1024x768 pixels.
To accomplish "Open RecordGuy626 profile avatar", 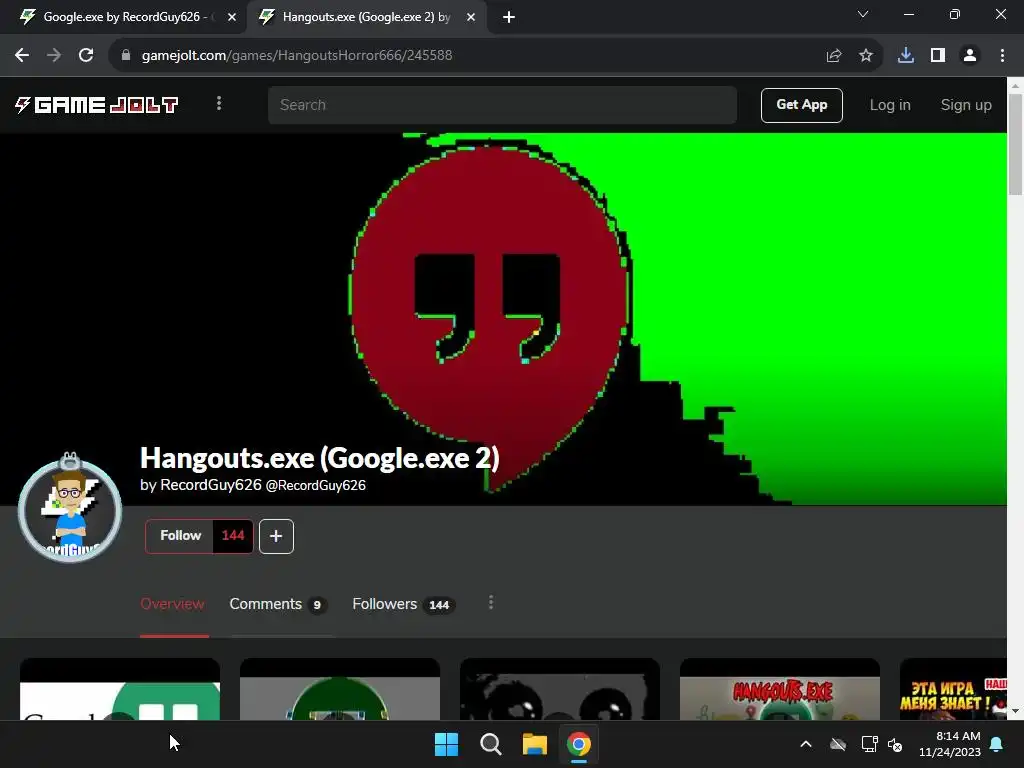I will tap(70, 510).
